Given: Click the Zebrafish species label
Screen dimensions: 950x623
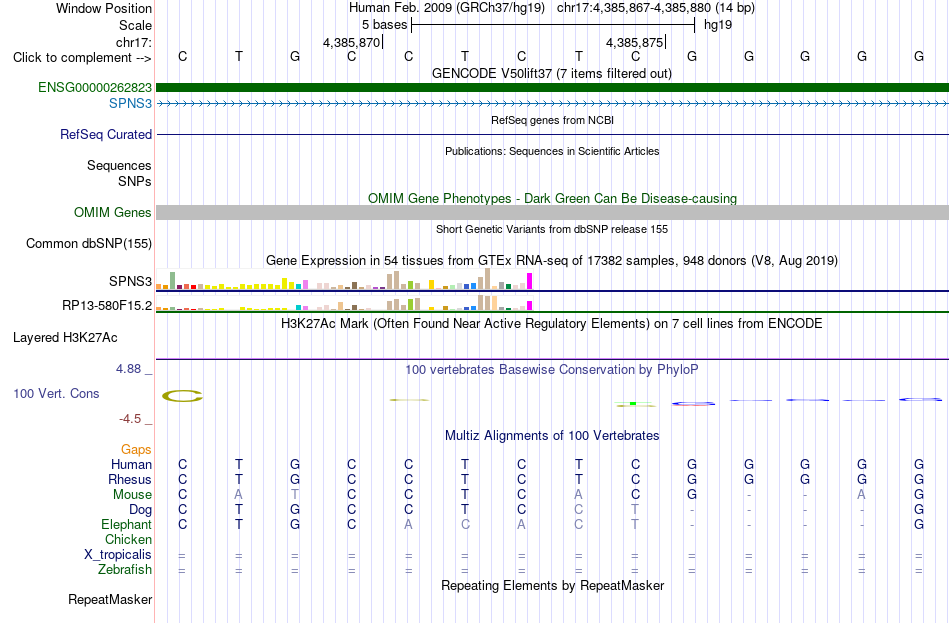Looking at the screenshot, I should click(x=125, y=570).
